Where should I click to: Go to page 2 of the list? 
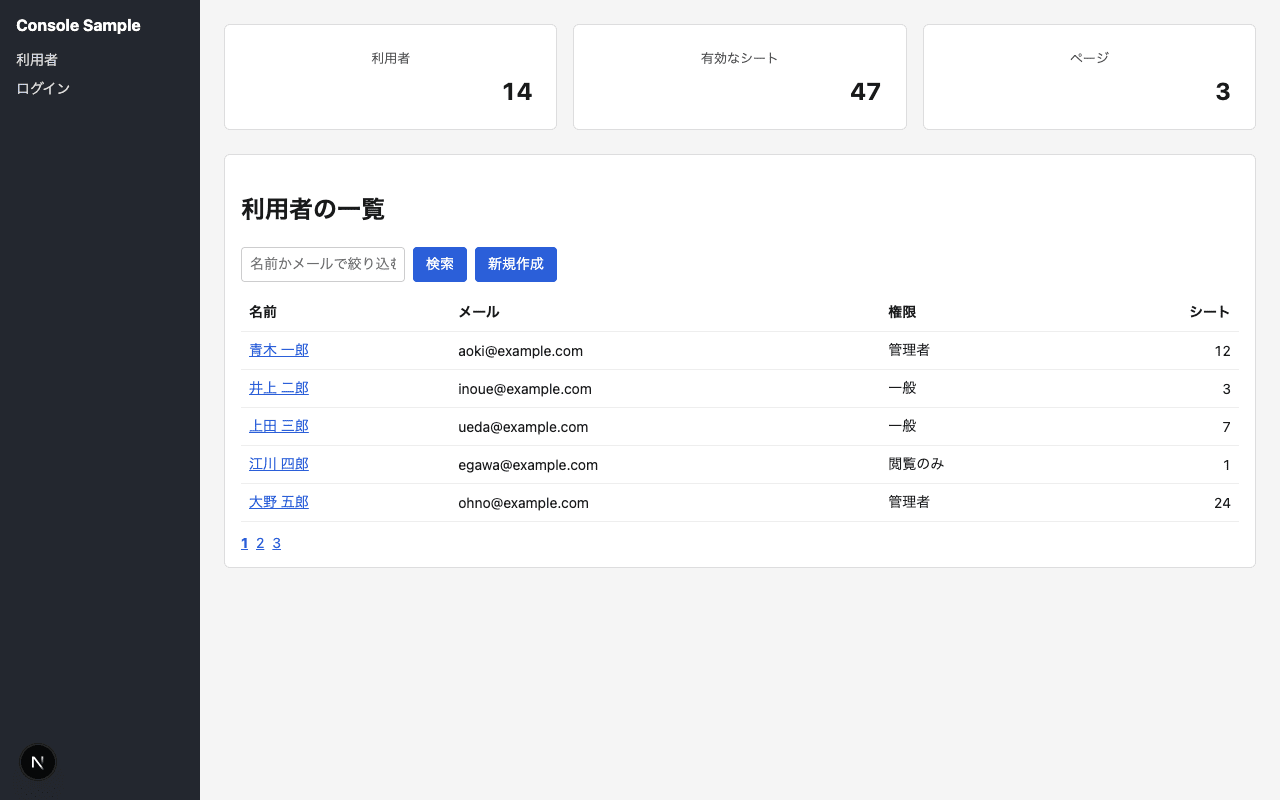coord(260,543)
